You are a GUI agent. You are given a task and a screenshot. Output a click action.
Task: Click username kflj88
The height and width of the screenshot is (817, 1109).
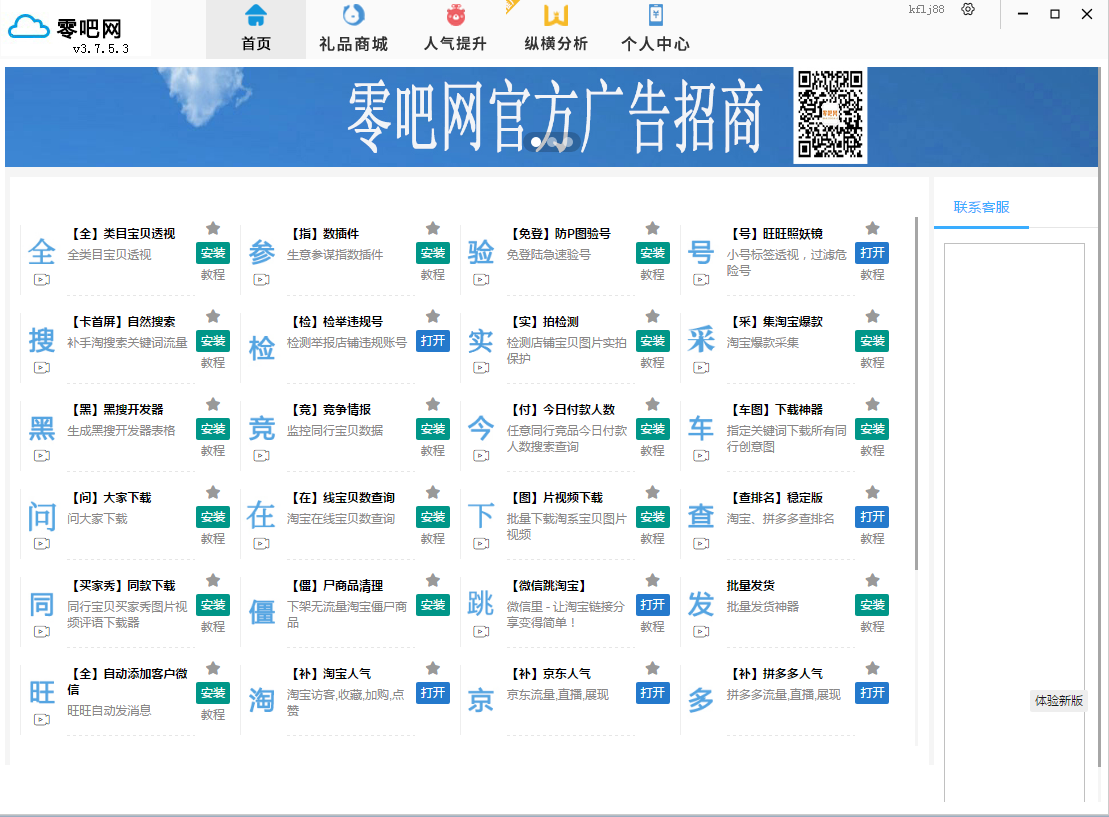click(x=926, y=9)
